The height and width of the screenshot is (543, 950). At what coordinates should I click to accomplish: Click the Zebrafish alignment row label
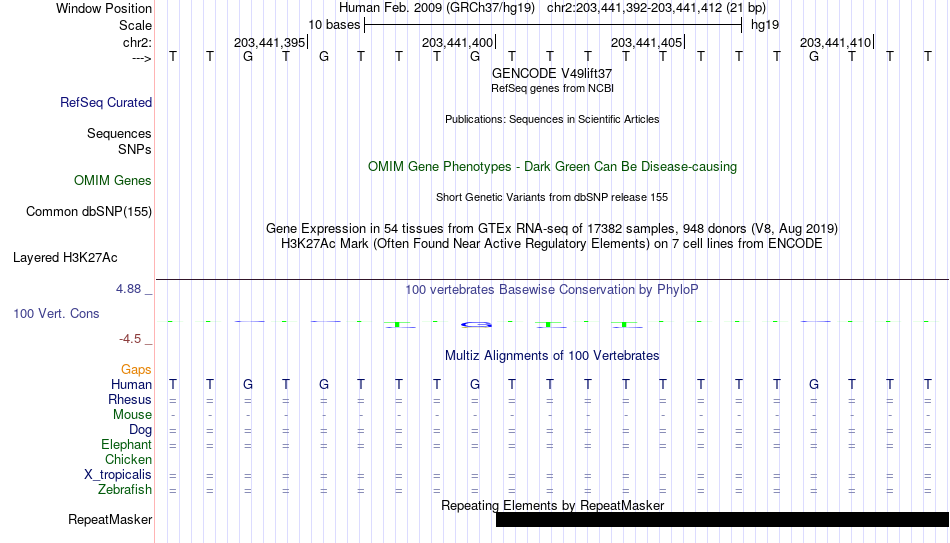125,490
